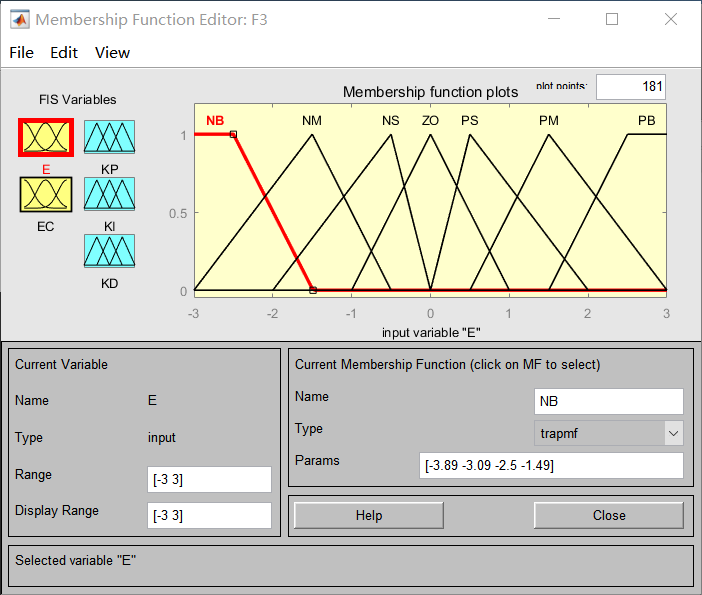Select the PM membership function label
This screenshot has width=702, height=595.
click(549, 120)
